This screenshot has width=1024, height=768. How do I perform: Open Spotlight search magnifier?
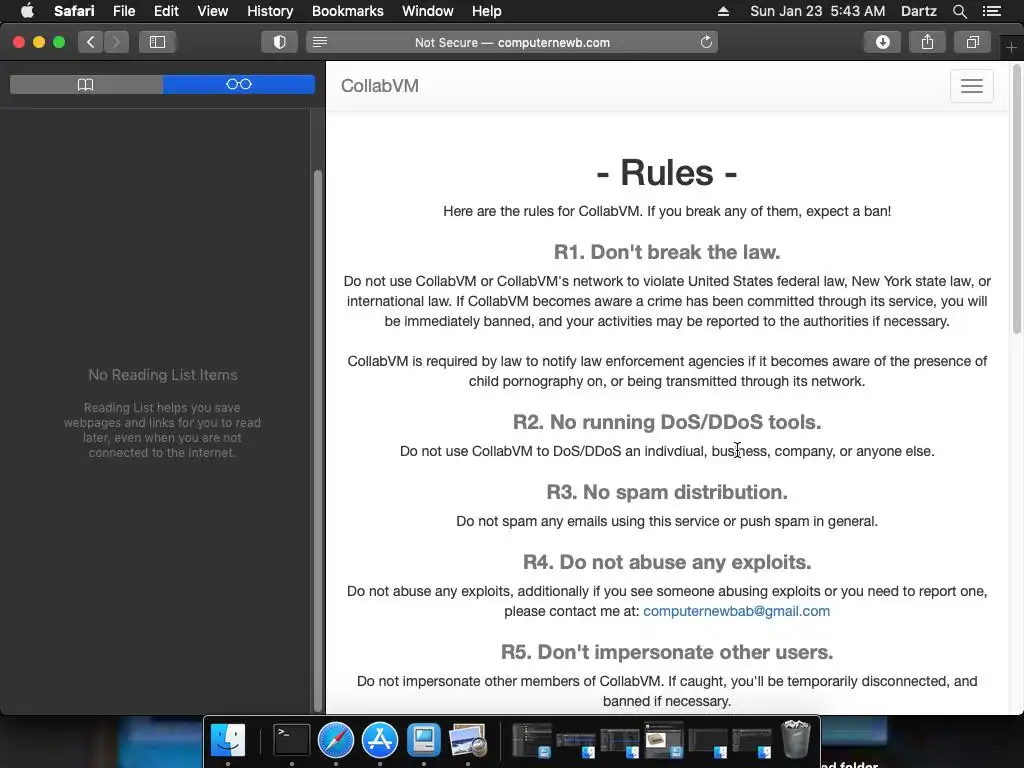(x=959, y=11)
